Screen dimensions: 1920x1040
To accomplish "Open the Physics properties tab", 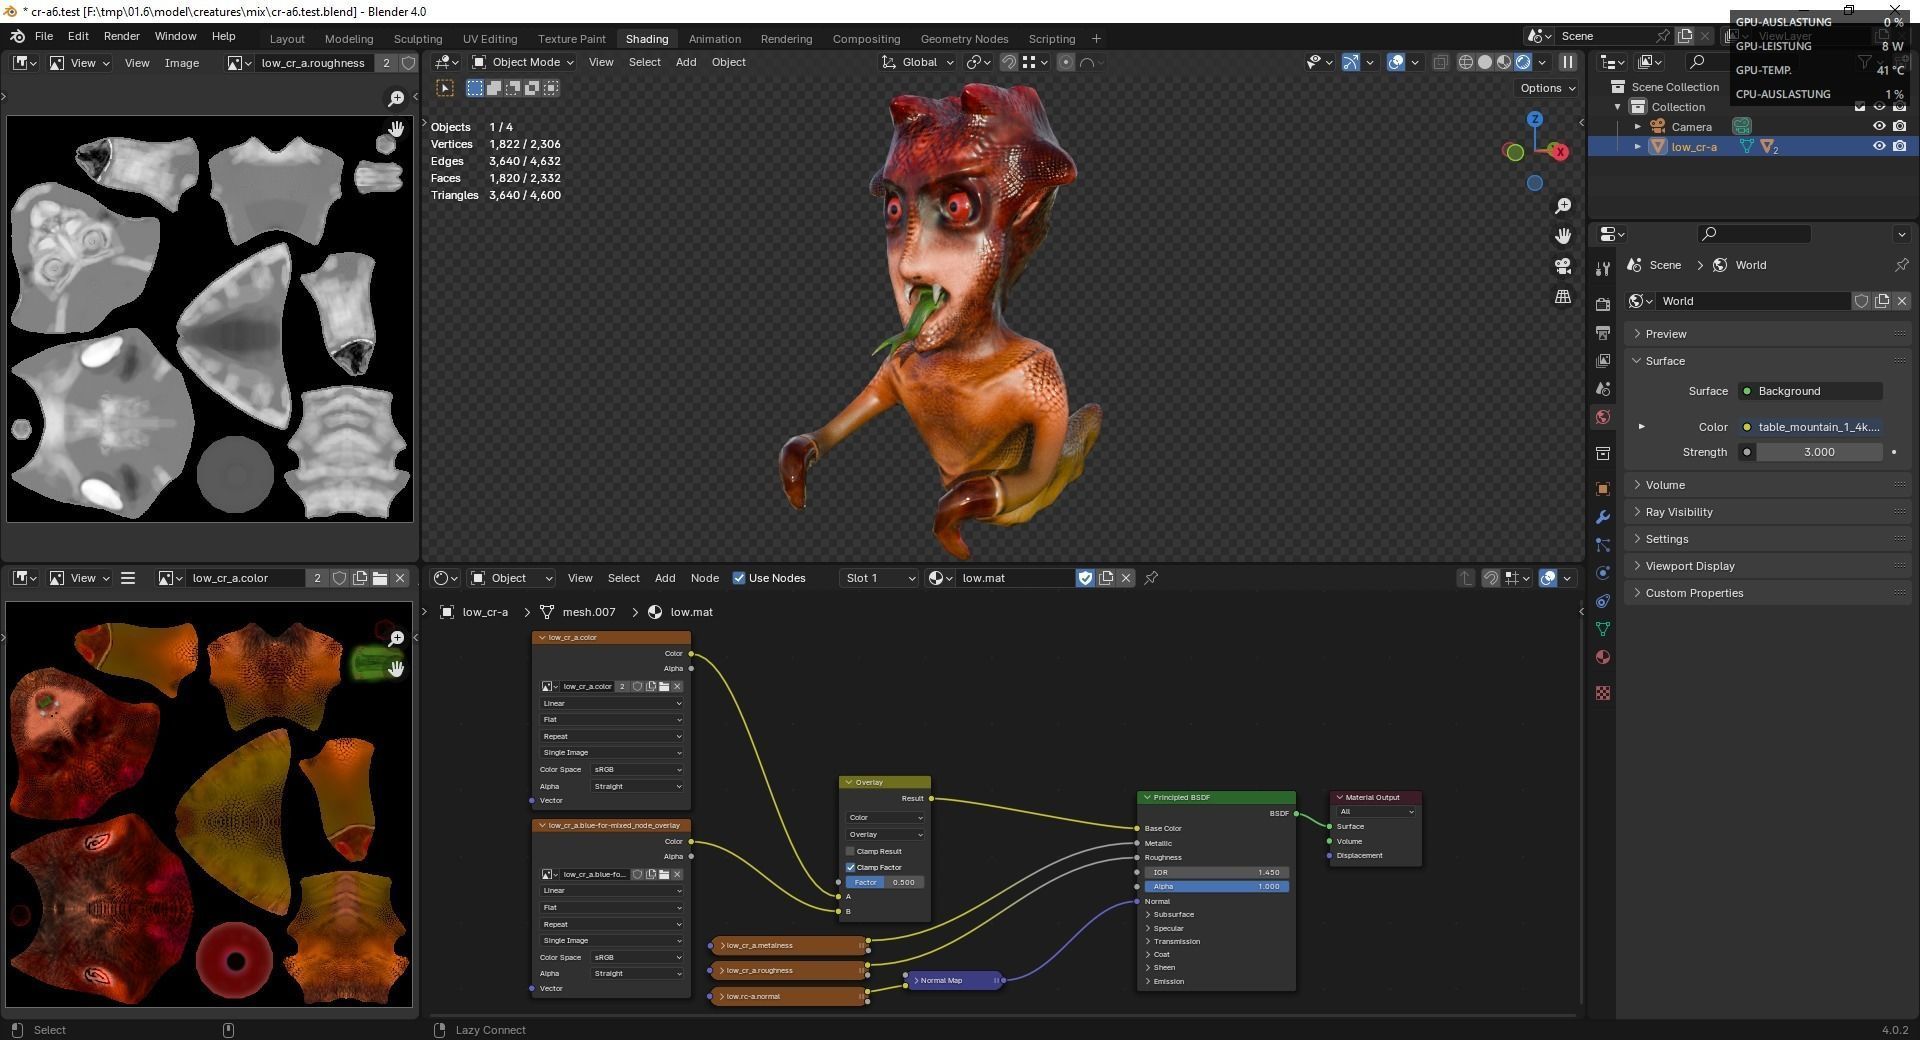I will (1603, 573).
